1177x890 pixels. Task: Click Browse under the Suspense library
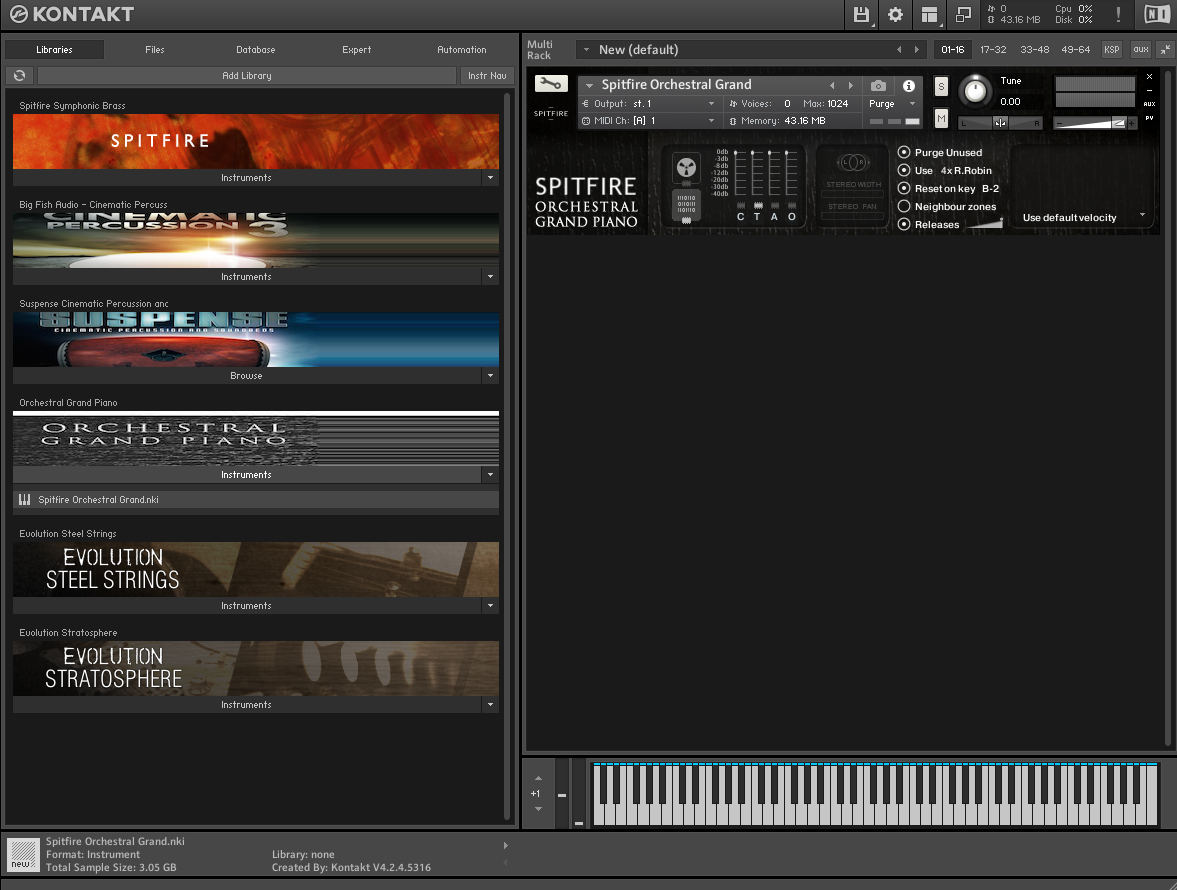[246, 376]
